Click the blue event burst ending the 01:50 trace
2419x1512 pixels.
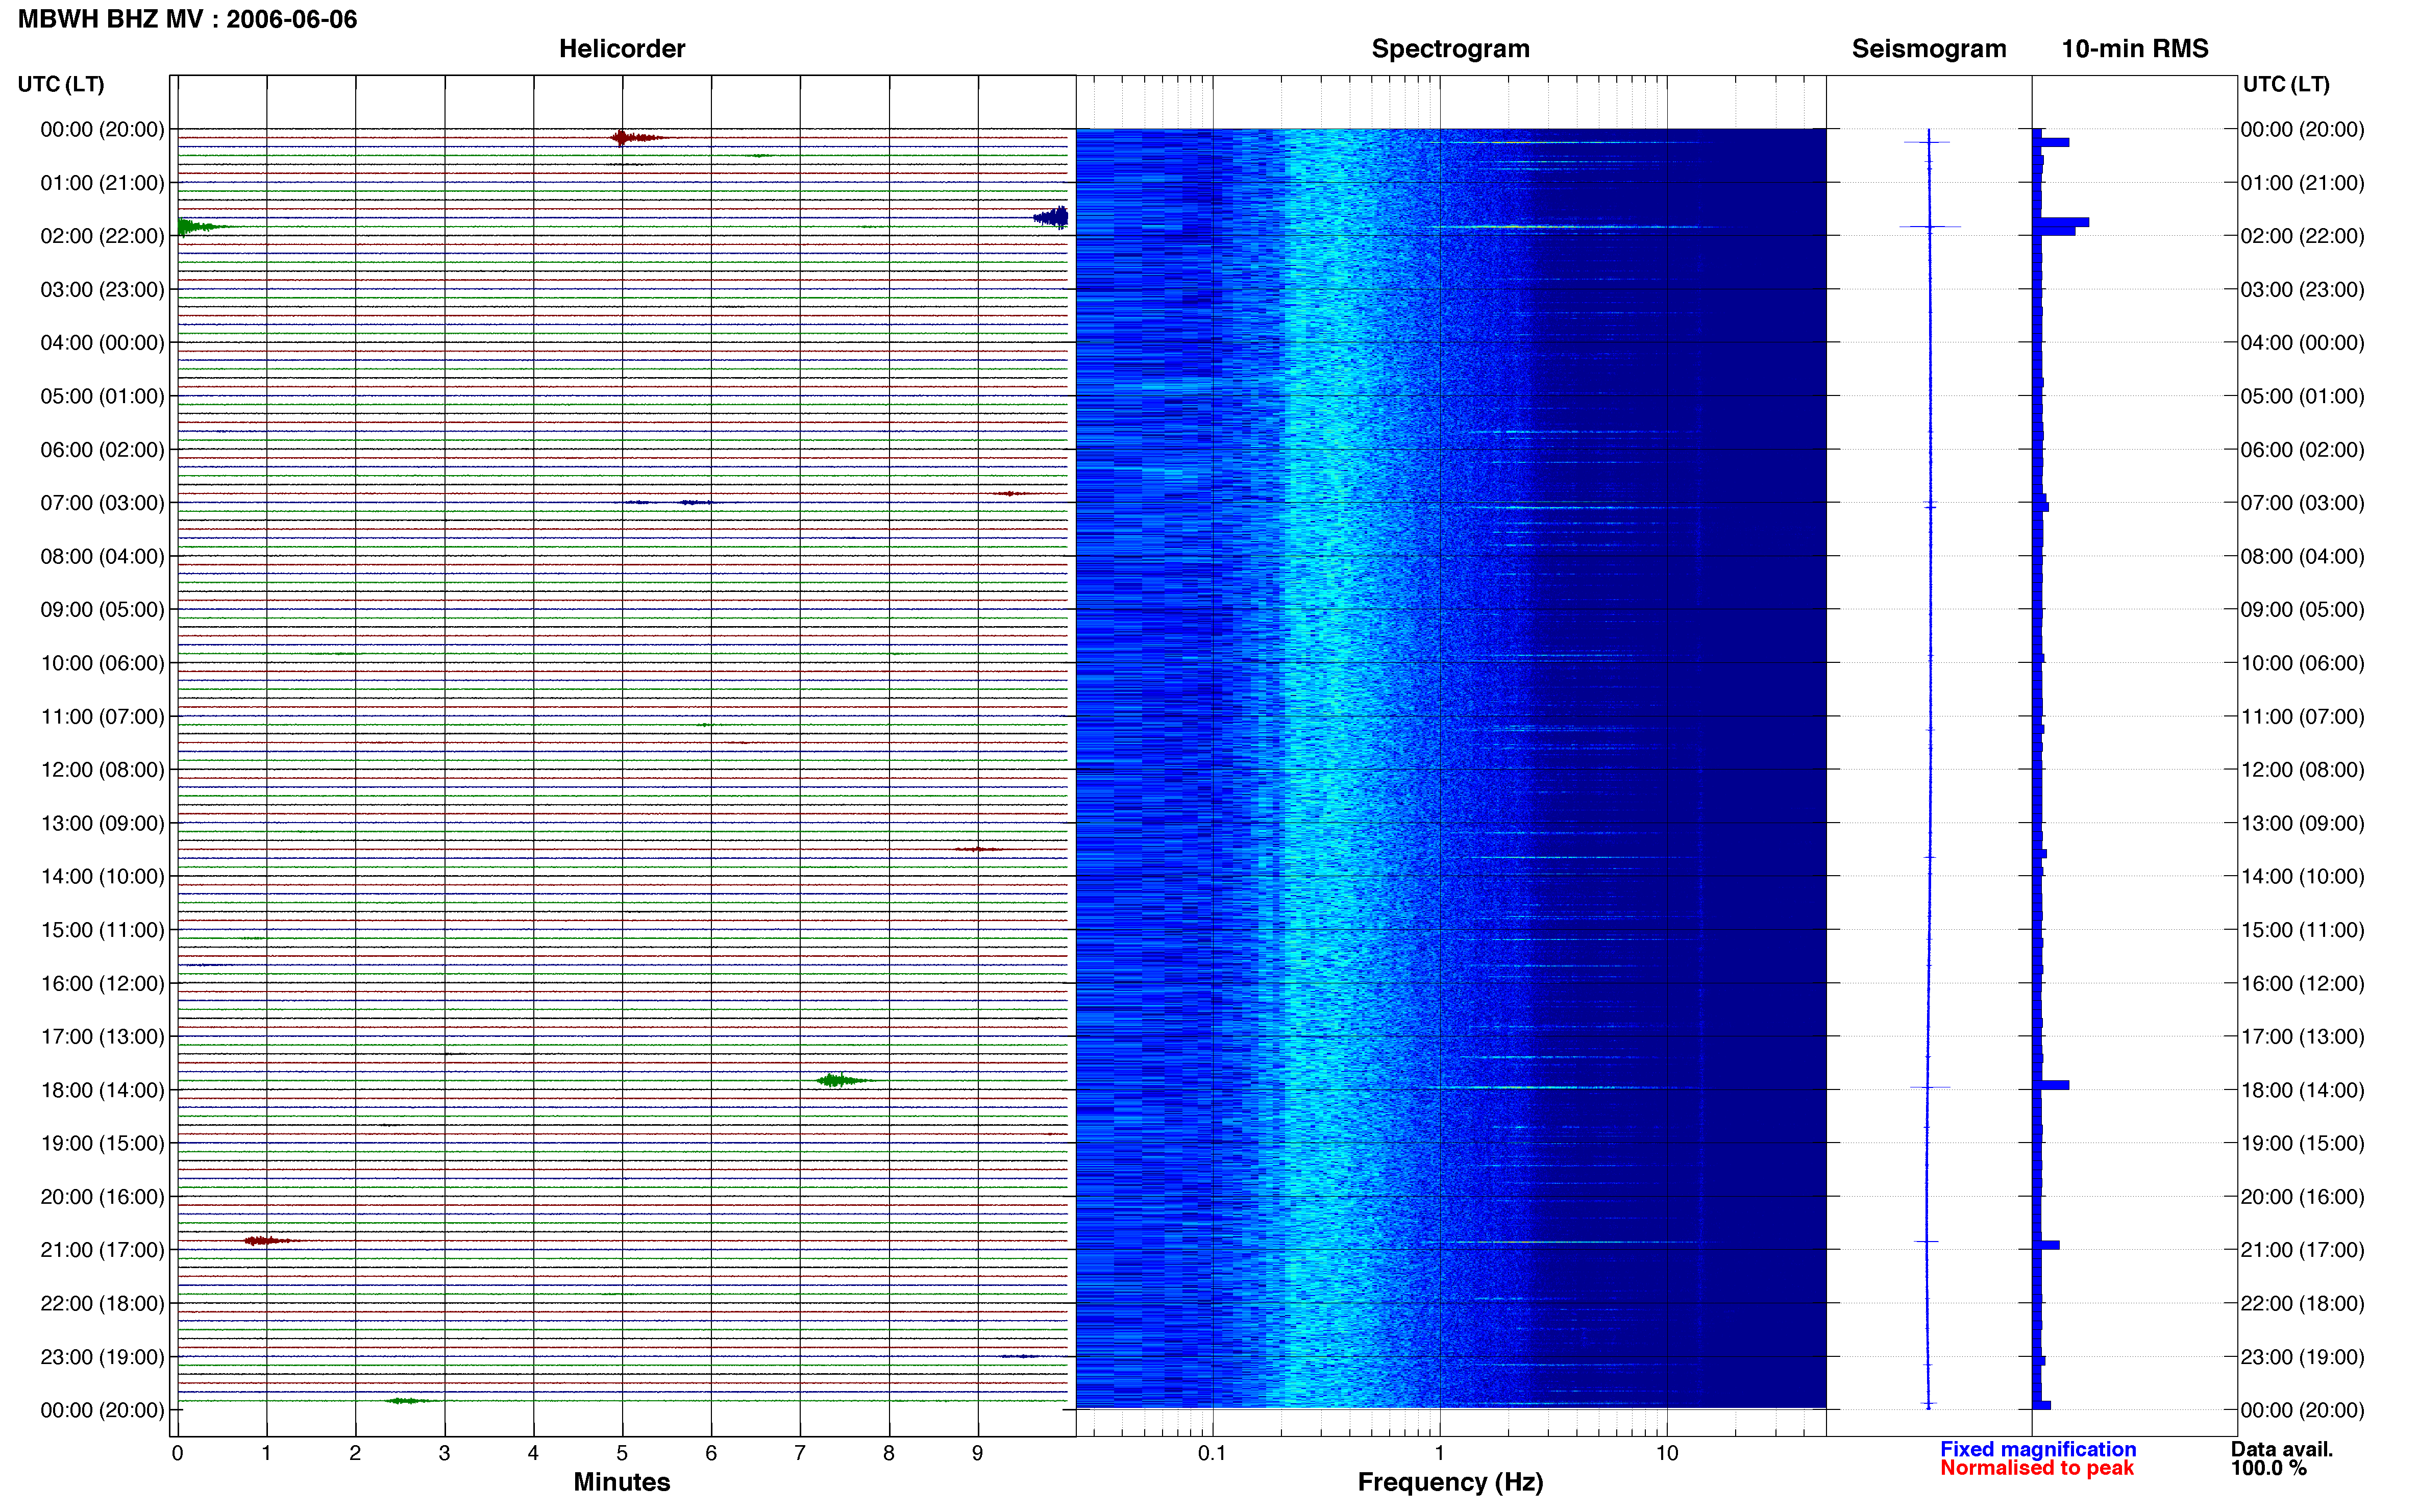coord(1051,217)
